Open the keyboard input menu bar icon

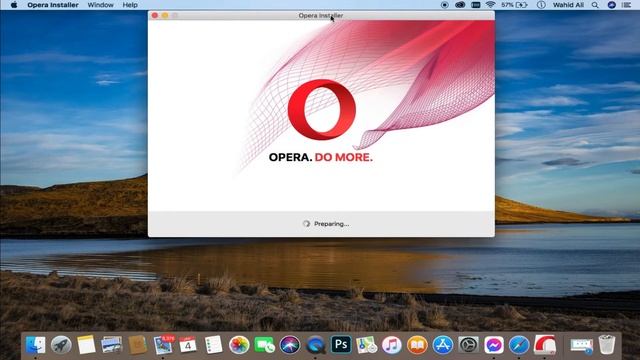point(476,5)
